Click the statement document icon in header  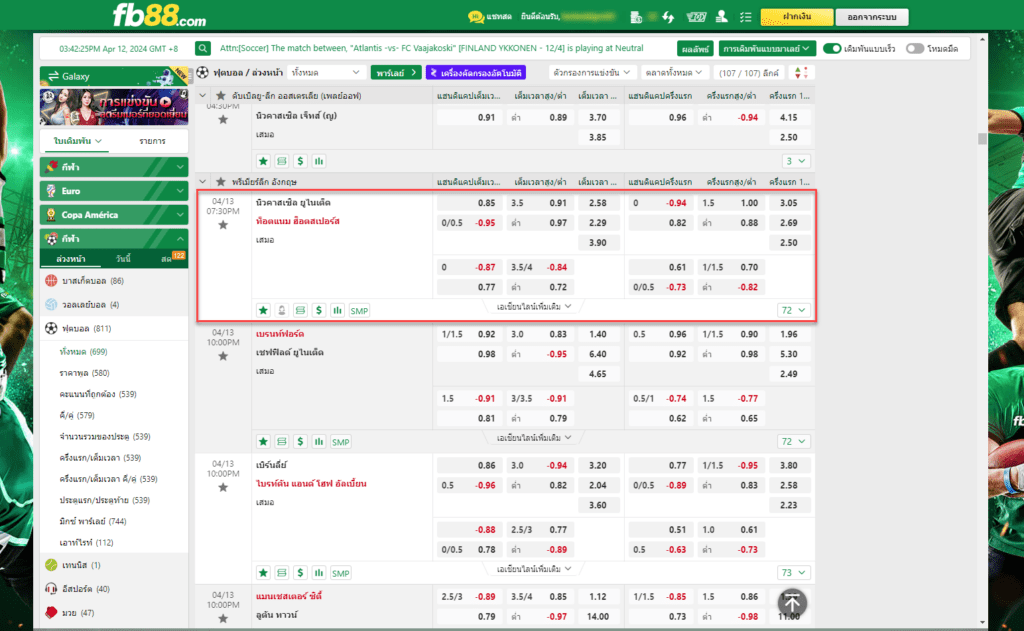[x=636, y=17]
